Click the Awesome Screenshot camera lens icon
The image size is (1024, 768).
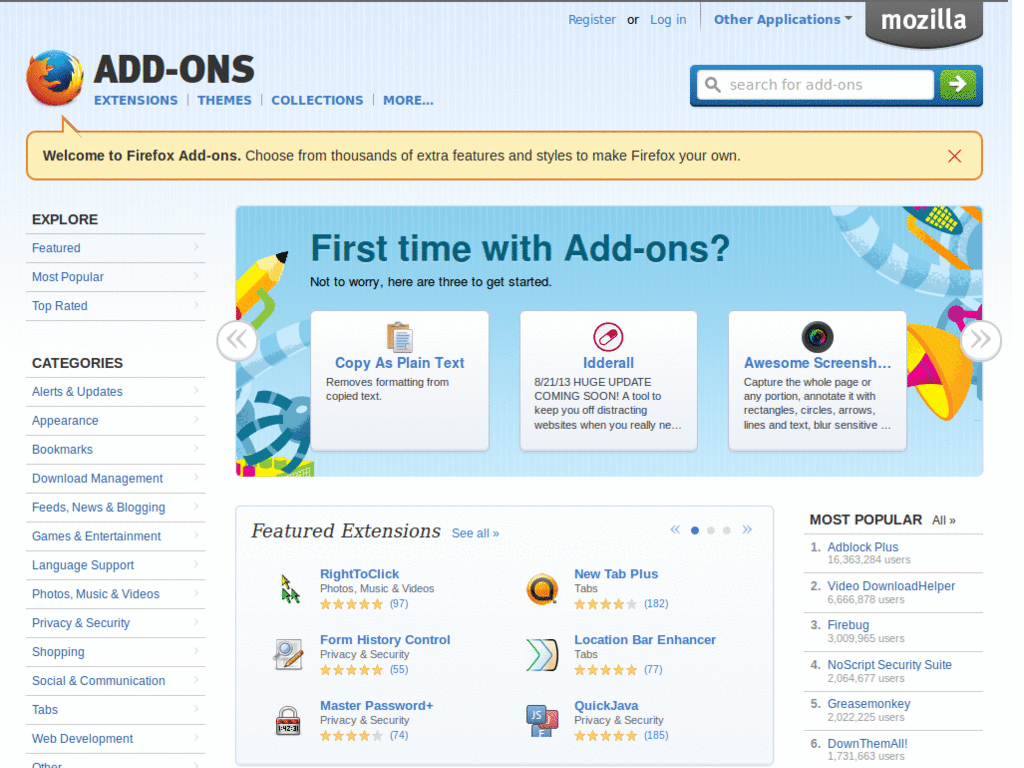pyautogui.click(x=817, y=337)
